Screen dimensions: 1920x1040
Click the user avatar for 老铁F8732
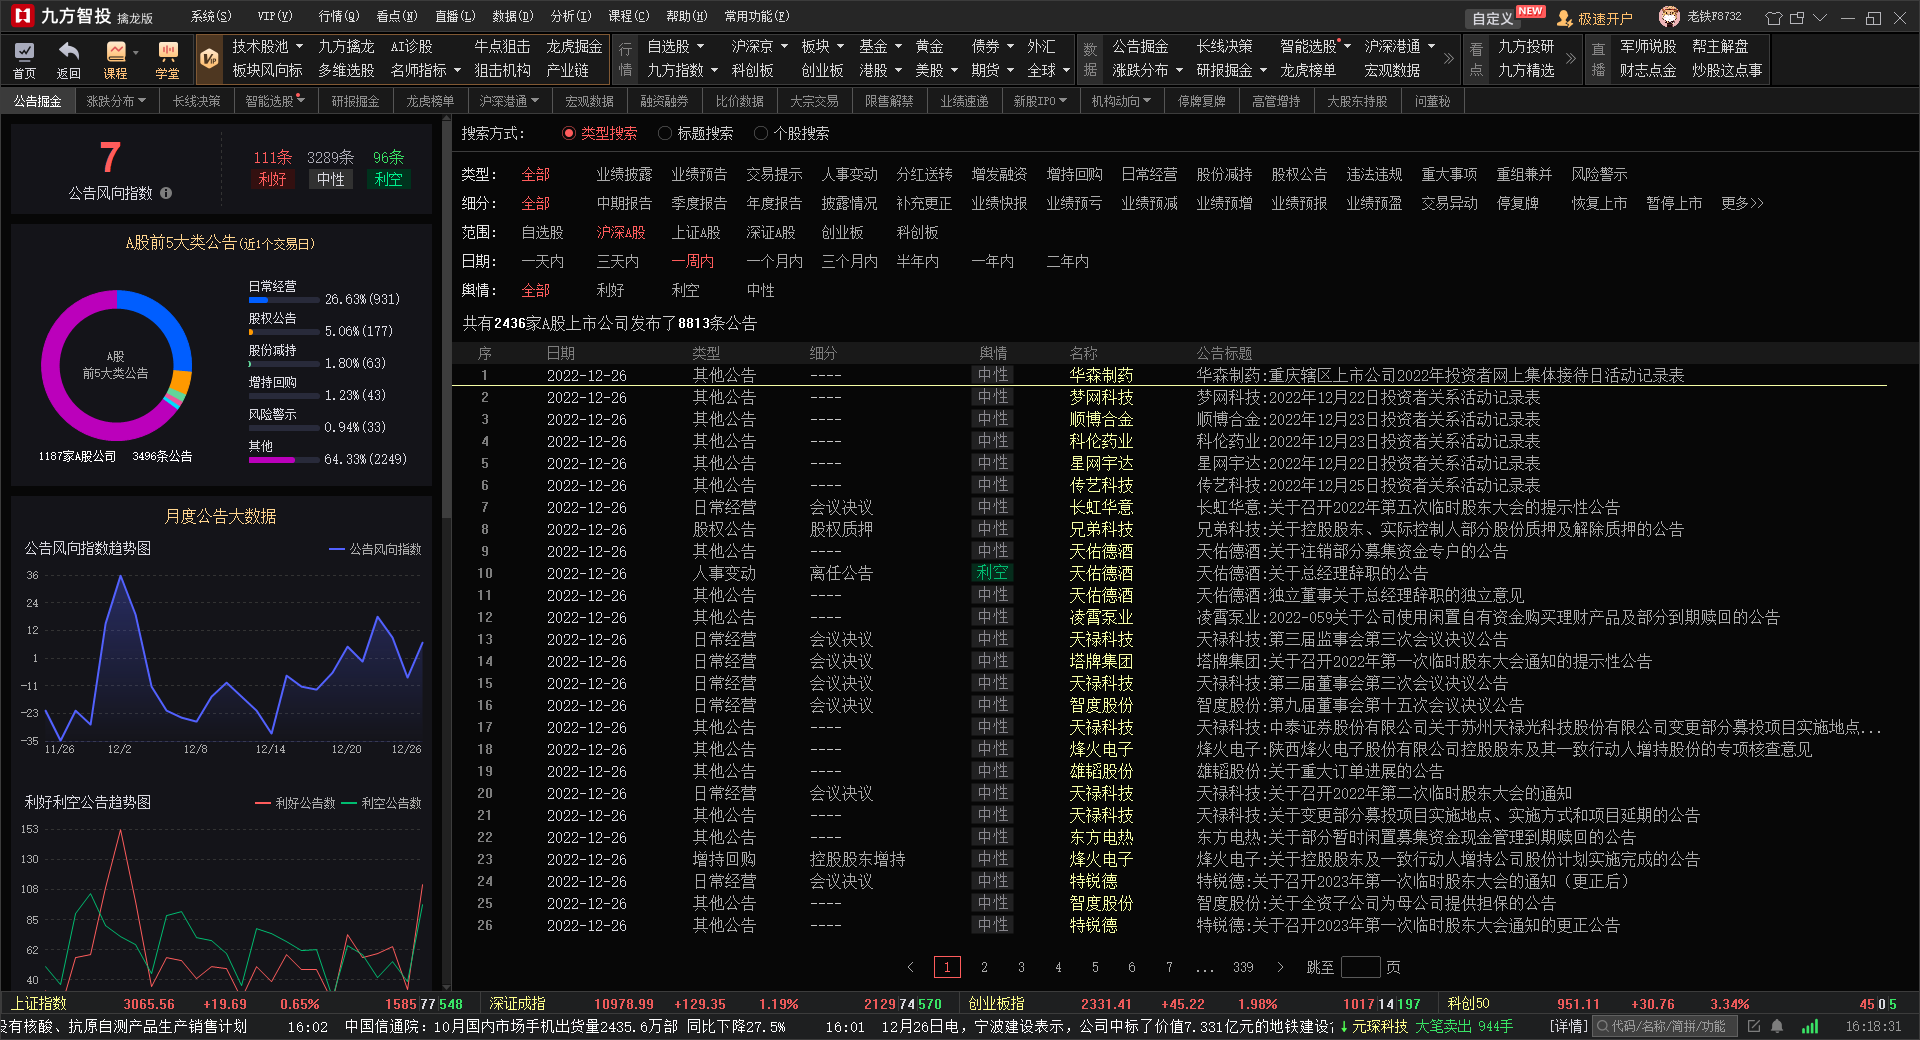pyautogui.click(x=1669, y=17)
